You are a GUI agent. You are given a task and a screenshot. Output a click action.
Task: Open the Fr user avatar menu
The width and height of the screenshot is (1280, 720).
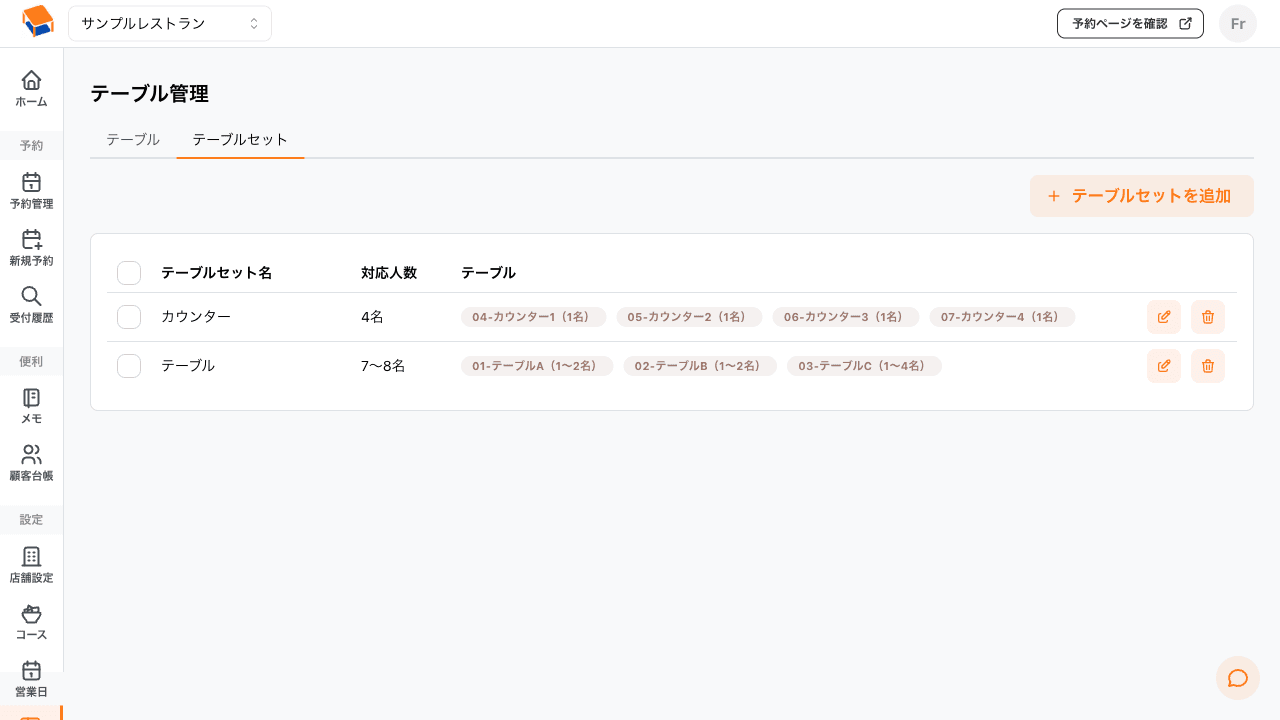1237,24
